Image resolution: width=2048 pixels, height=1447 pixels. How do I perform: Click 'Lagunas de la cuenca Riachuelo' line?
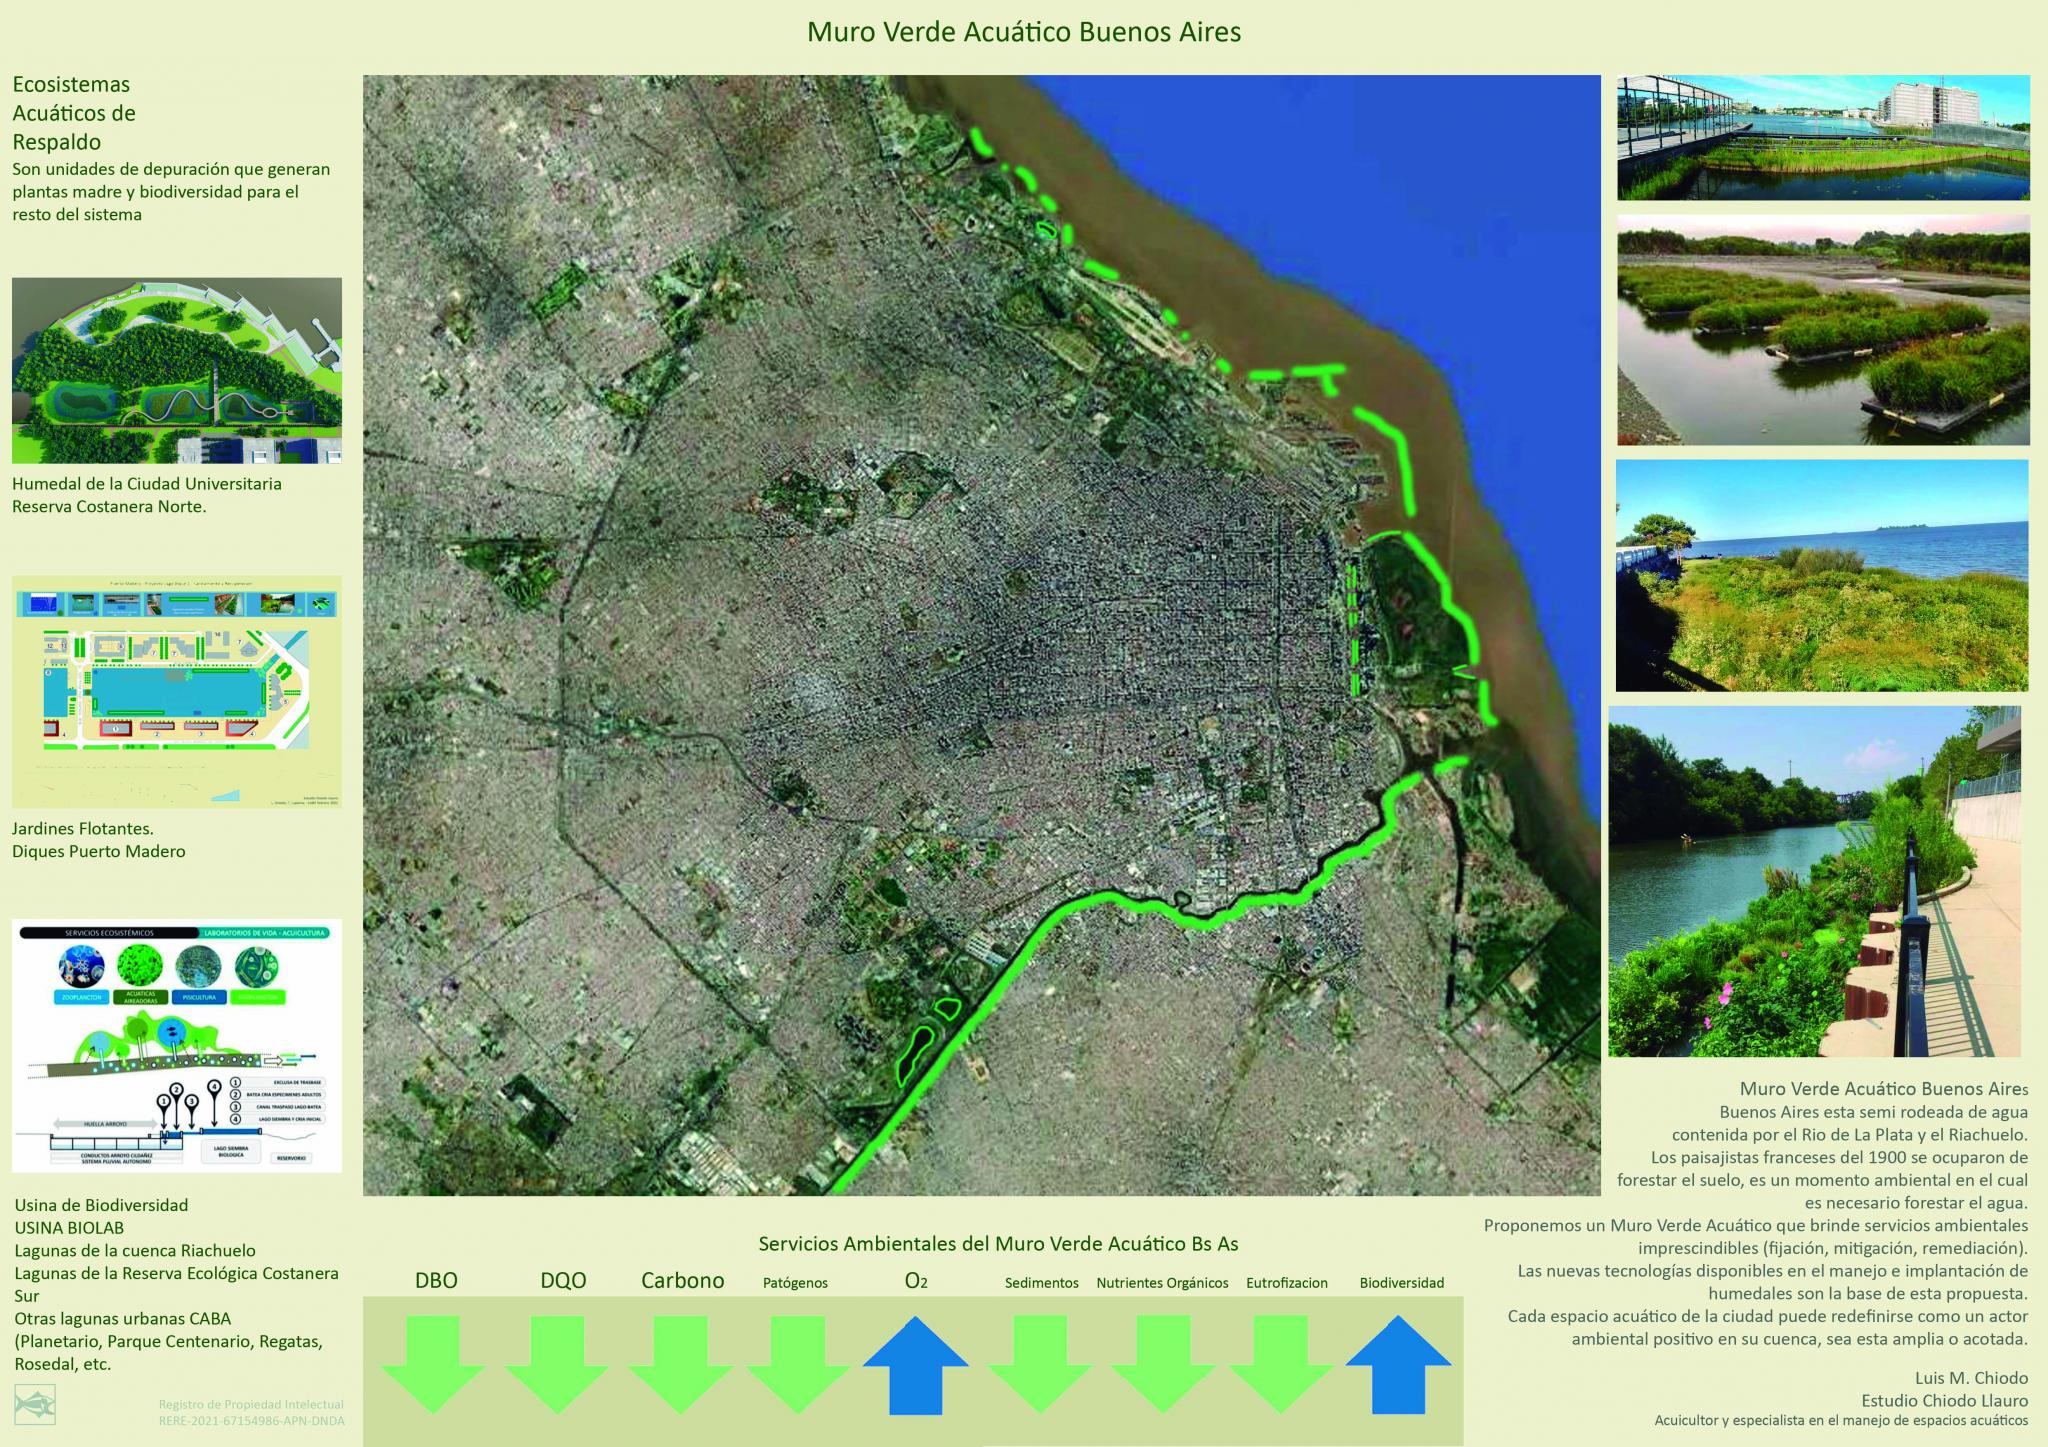click(x=135, y=1250)
